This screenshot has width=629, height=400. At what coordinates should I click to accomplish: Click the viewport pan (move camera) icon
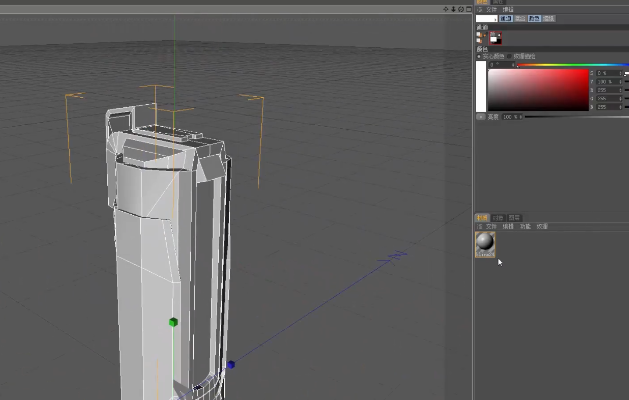pos(446,8)
